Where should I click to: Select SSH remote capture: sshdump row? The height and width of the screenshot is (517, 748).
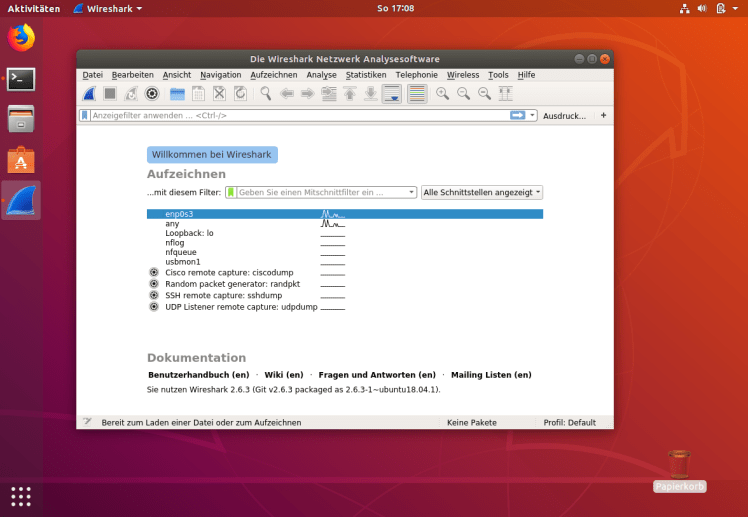point(345,295)
